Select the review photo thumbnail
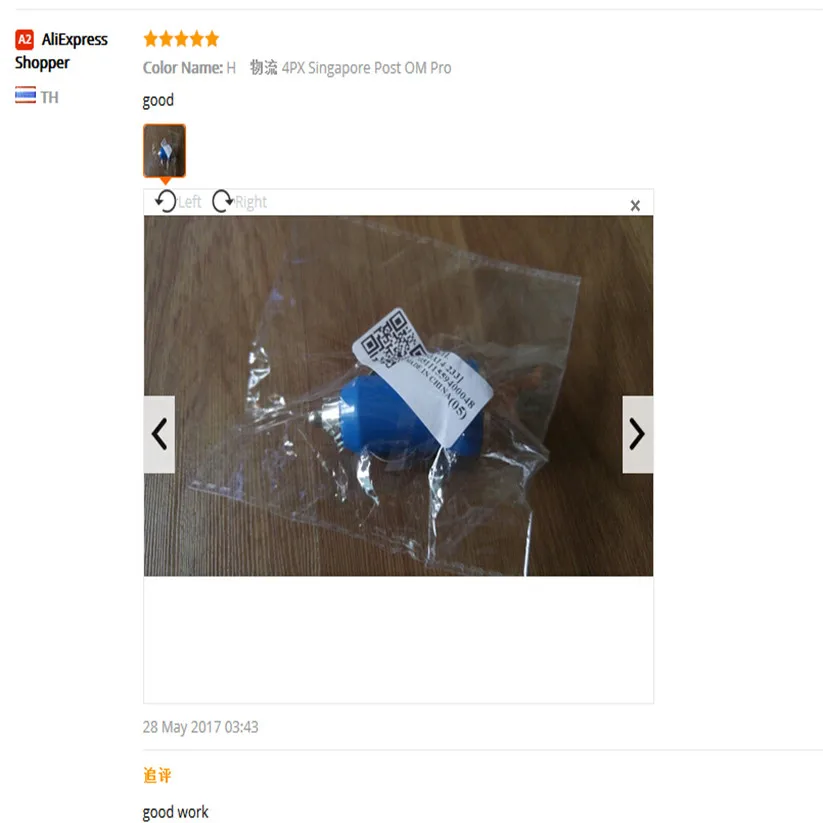Screen dimensions: 823x823 point(164,151)
